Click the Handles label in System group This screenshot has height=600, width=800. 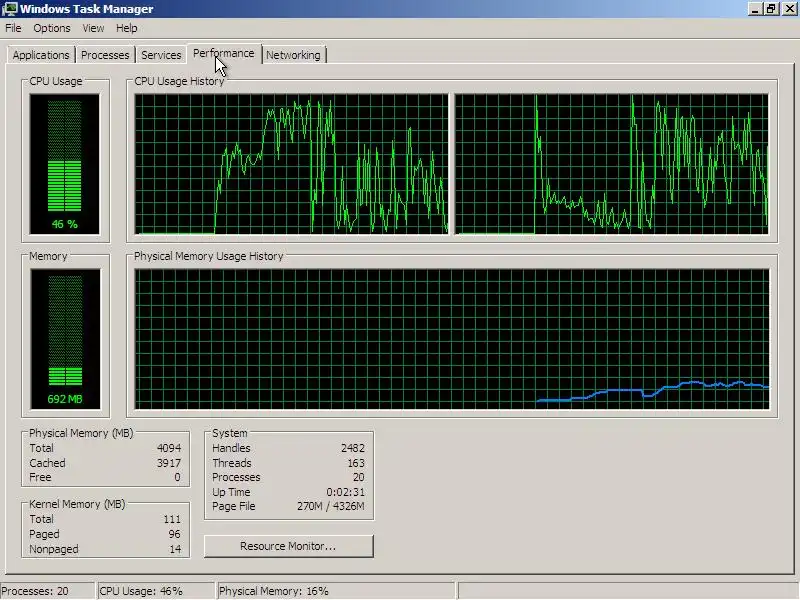tap(231, 448)
